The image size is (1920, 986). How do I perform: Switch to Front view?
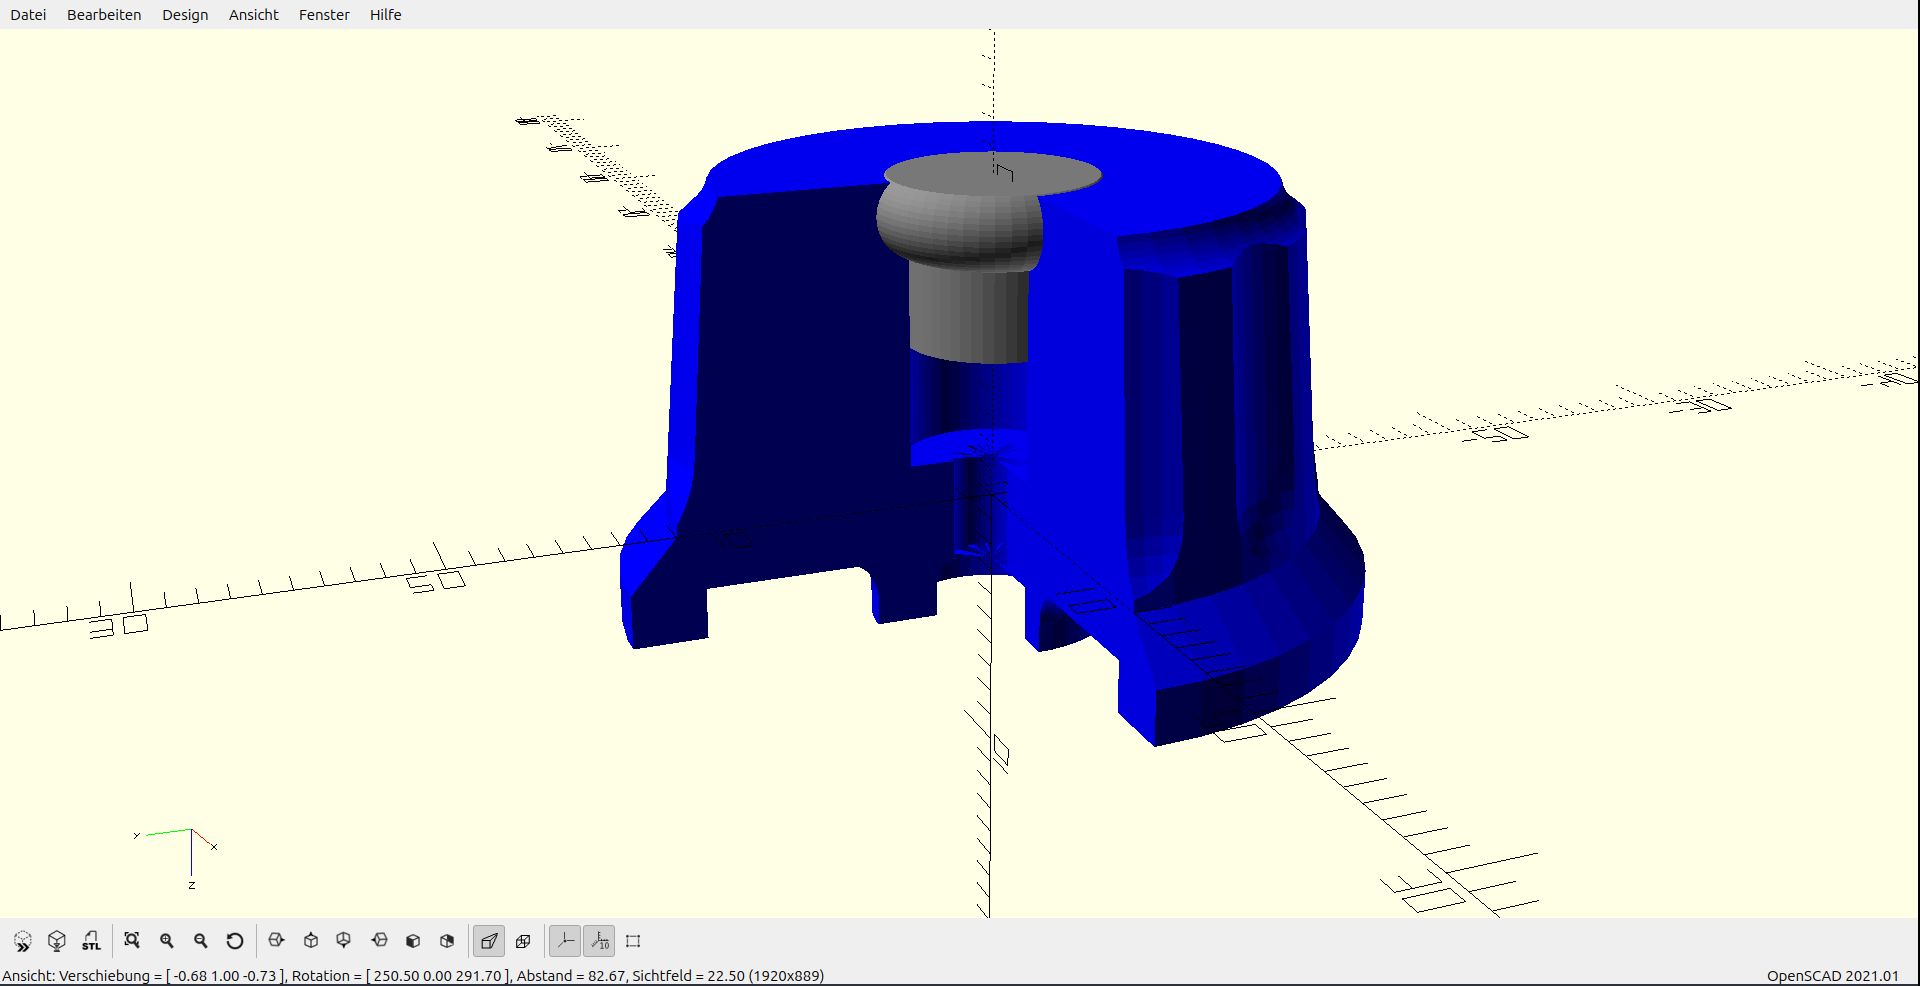coord(413,941)
